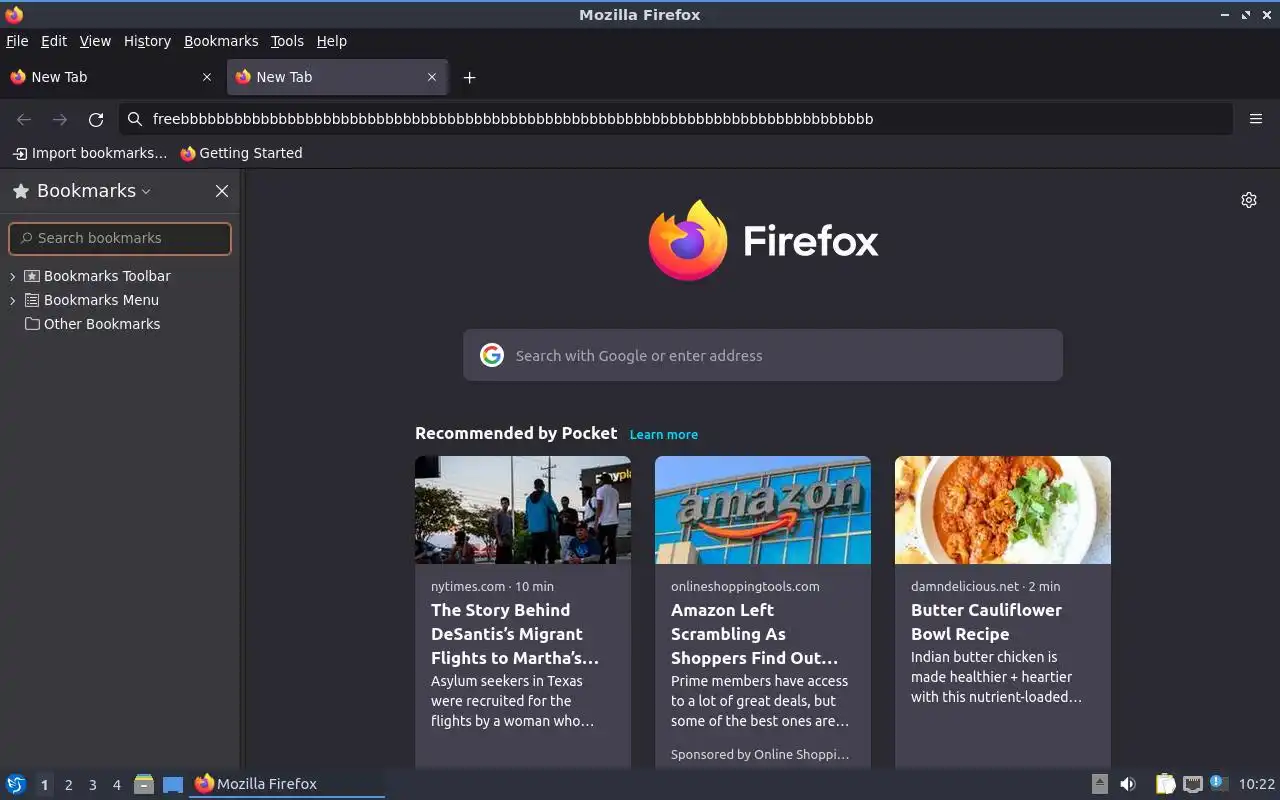The height and width of the screenshot is (800, 1280).
Task: Open the View menu
Action: tap(95, 41)
